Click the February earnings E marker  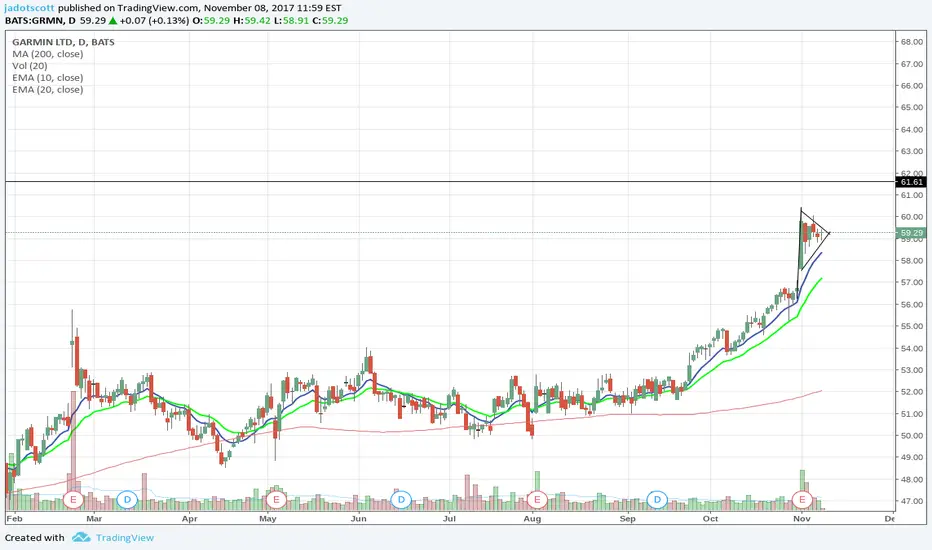[72, 498]
